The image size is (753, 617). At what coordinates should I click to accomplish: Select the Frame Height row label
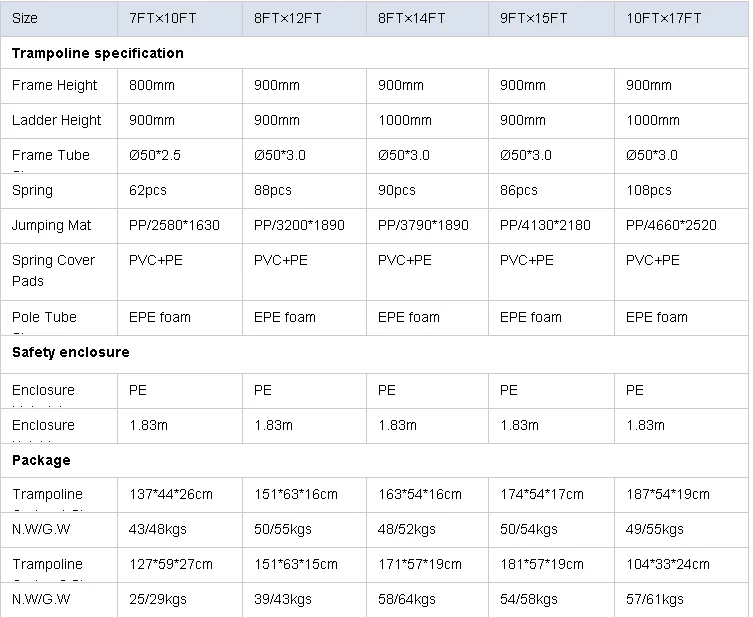click(x=55, y=86)
